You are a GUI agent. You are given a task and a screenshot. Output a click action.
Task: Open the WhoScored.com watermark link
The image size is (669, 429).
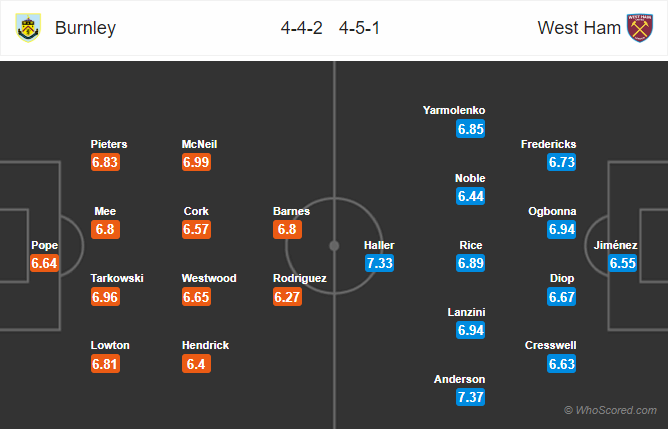tap(611, 410)
